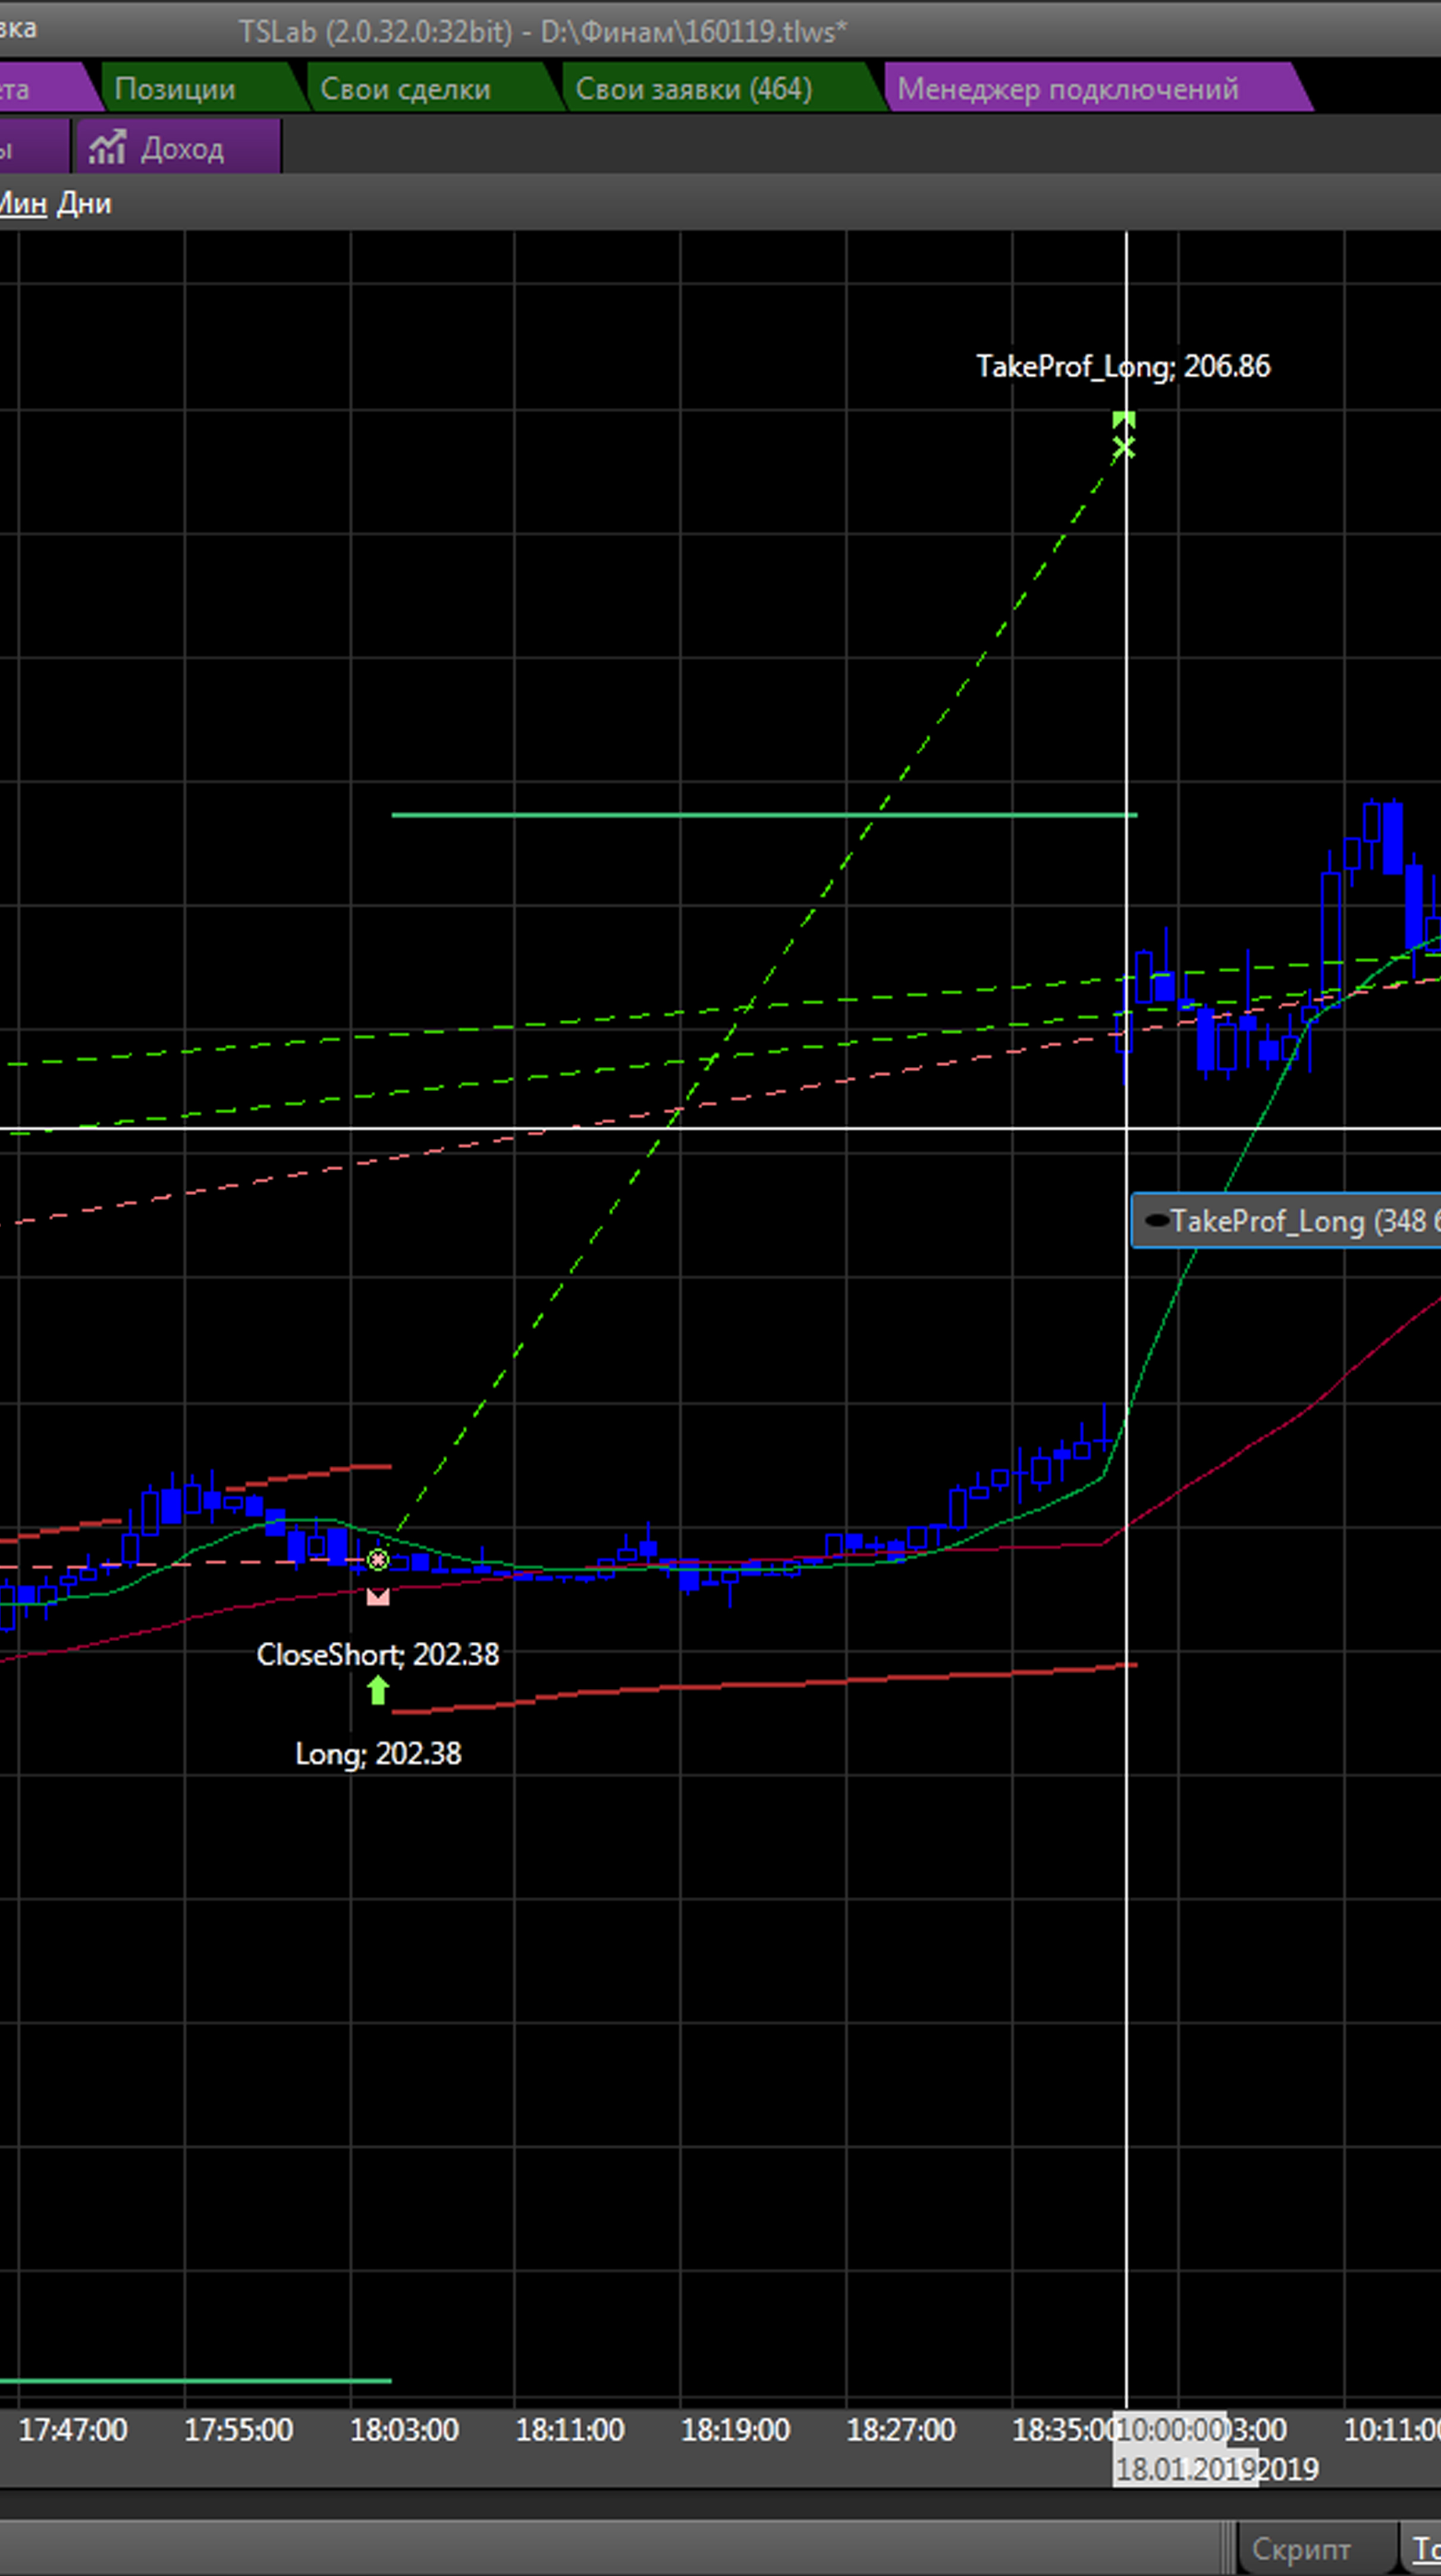
Task: Click the circled trade marker at 18:03 candle
Action: [x=377, y=1560]
